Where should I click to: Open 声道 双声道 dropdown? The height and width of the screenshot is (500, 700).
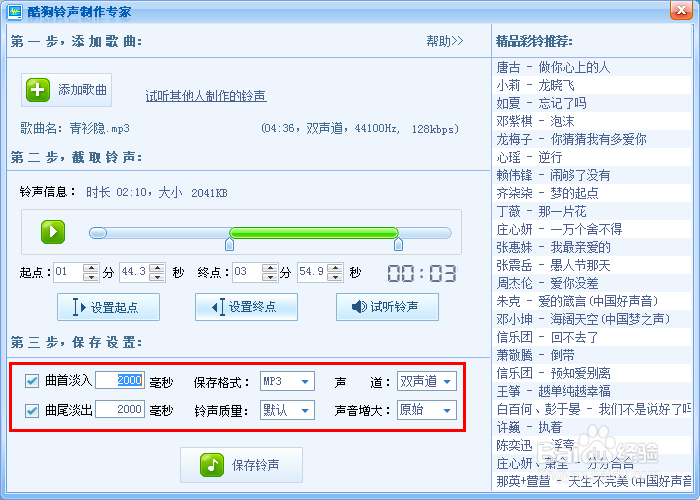pos(427,381)
